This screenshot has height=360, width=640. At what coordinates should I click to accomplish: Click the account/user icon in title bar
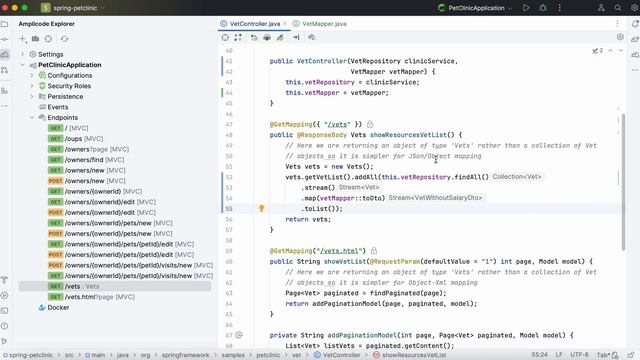[601, 8]
